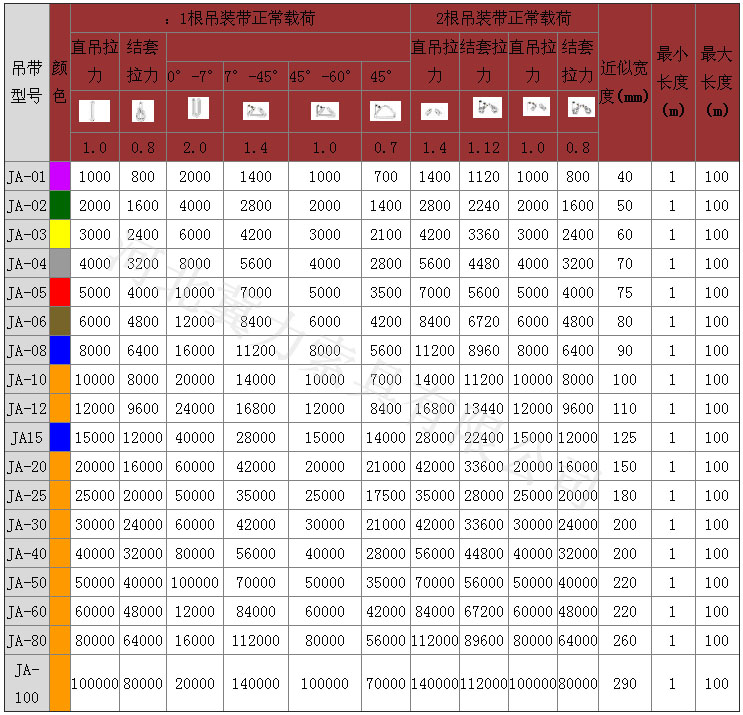Screen dimensions: 743x715
Task: Select the red color swatch for JA-05
Action: pos(59,293)
